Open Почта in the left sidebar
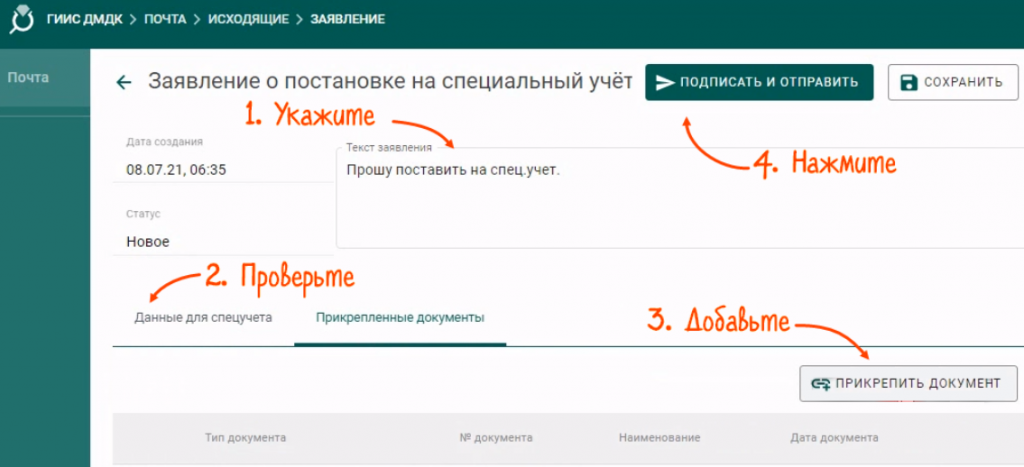This screenshot has width=1024, height=467. 28,77
